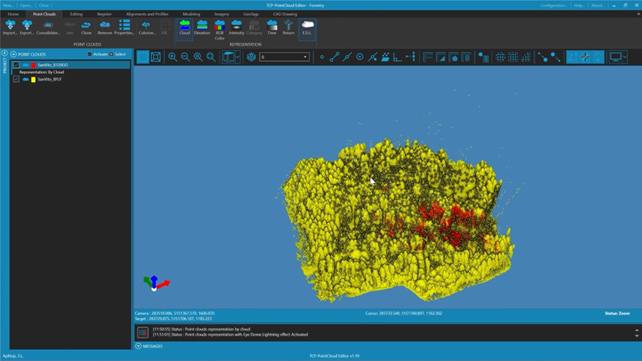This screenshot has width=642, height=361.
Task: Open point cloud Properties
Action: tap(124, 27)
